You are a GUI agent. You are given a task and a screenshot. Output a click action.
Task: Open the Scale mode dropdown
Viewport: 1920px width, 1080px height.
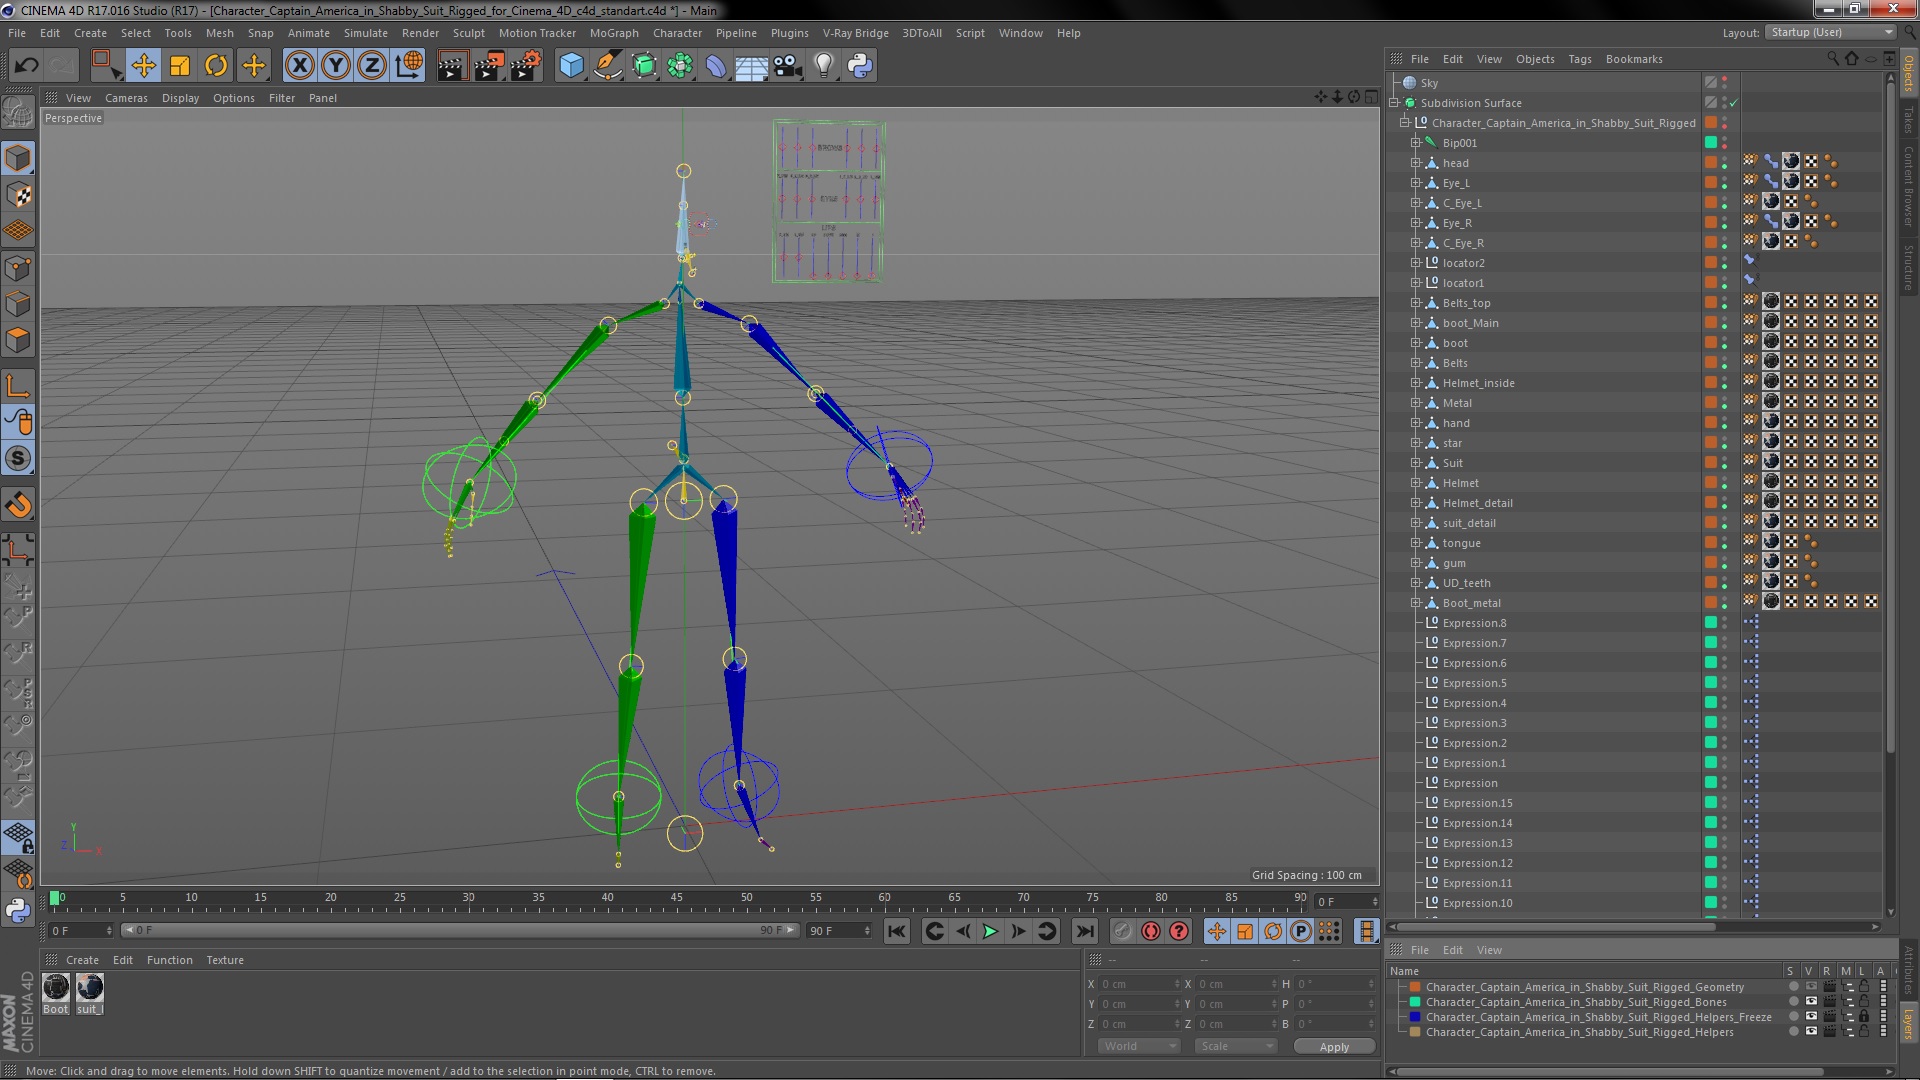(x=1236, y=1046)
